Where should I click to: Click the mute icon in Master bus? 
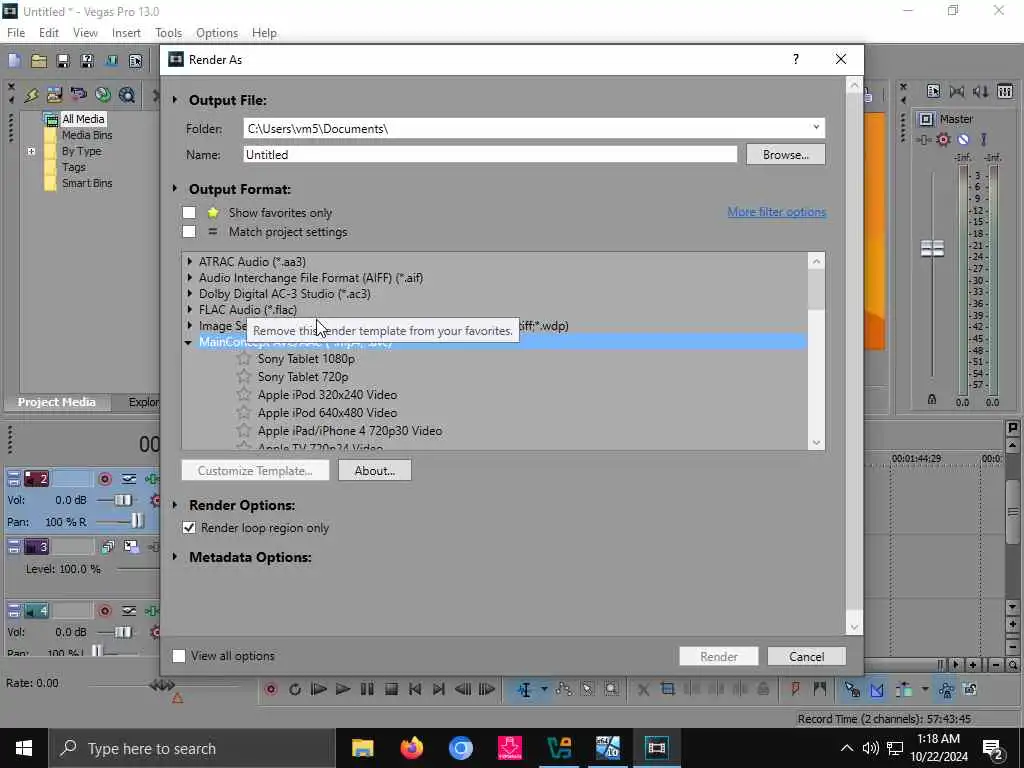(x=963, y=139)
